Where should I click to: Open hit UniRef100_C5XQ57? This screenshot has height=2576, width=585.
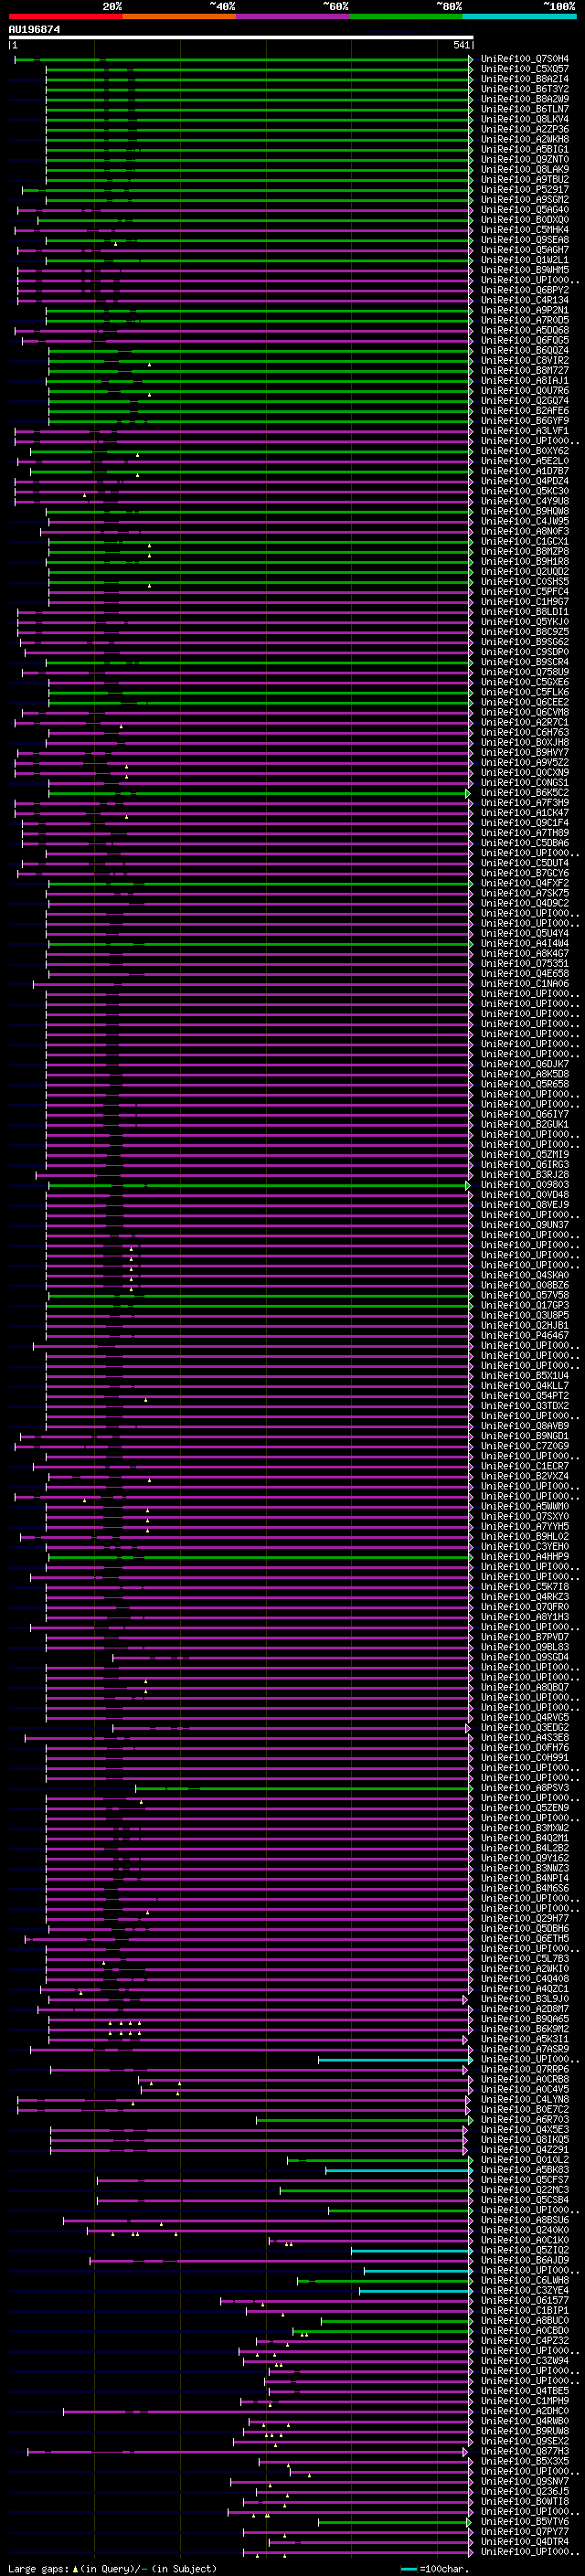coord(525,69)
